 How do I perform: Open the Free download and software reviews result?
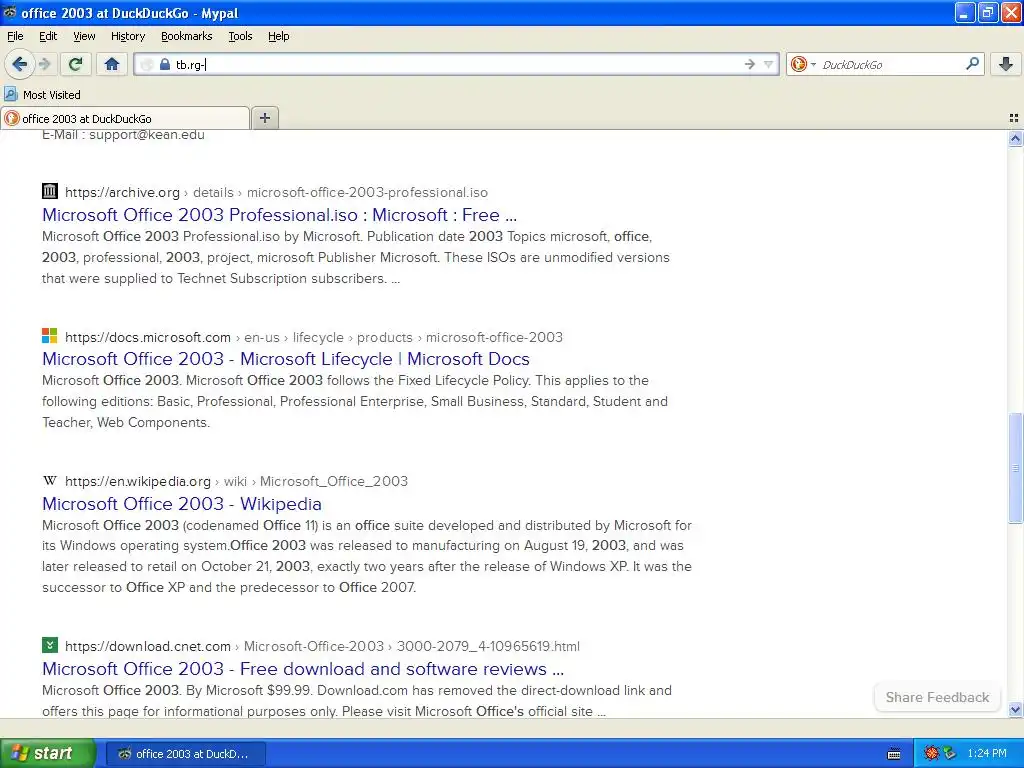303,669
